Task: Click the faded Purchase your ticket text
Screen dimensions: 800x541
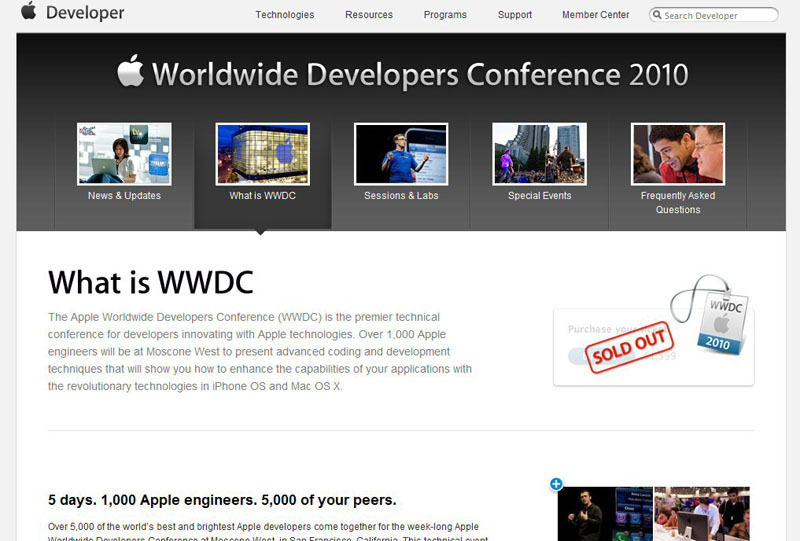Action: (x=617, y=329)
